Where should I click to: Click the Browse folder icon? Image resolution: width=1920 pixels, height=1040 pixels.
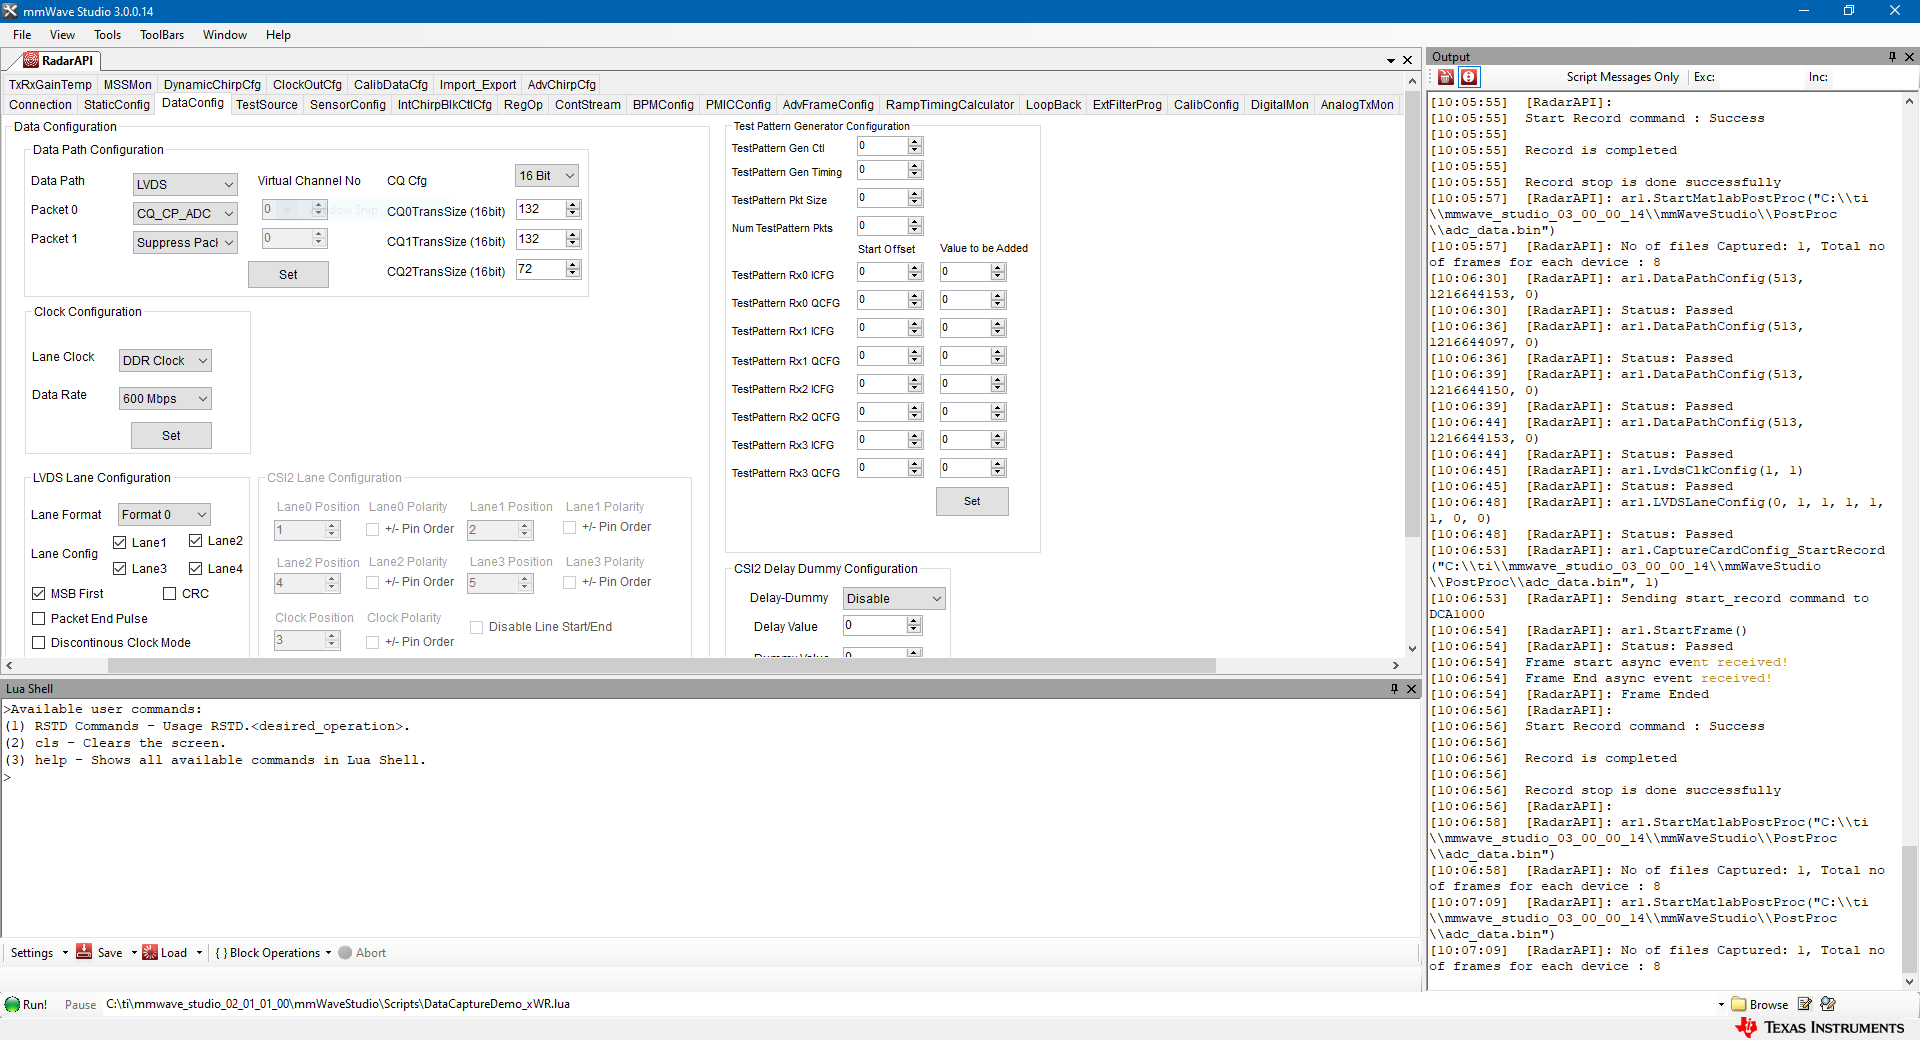pos(1738,1004)
